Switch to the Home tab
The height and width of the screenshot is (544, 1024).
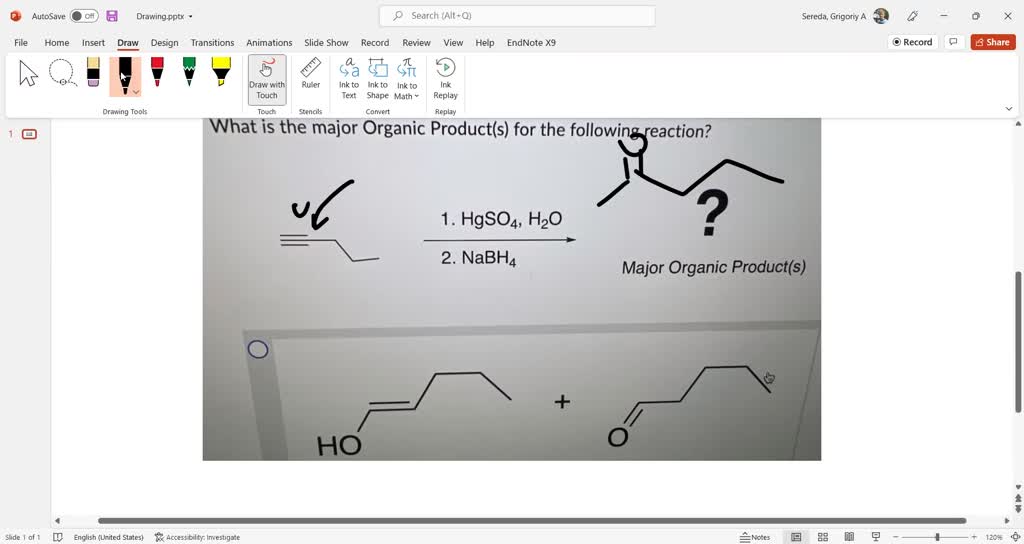(57, 42)
